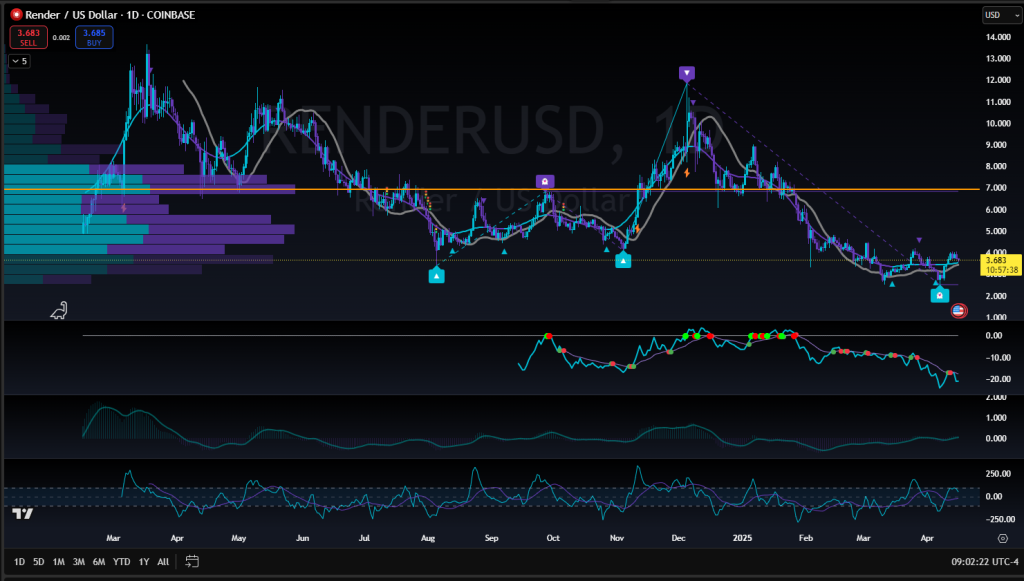Click the orange lightning bolt near December
The image size is (1024, 581).
click(x=687, y=173)
